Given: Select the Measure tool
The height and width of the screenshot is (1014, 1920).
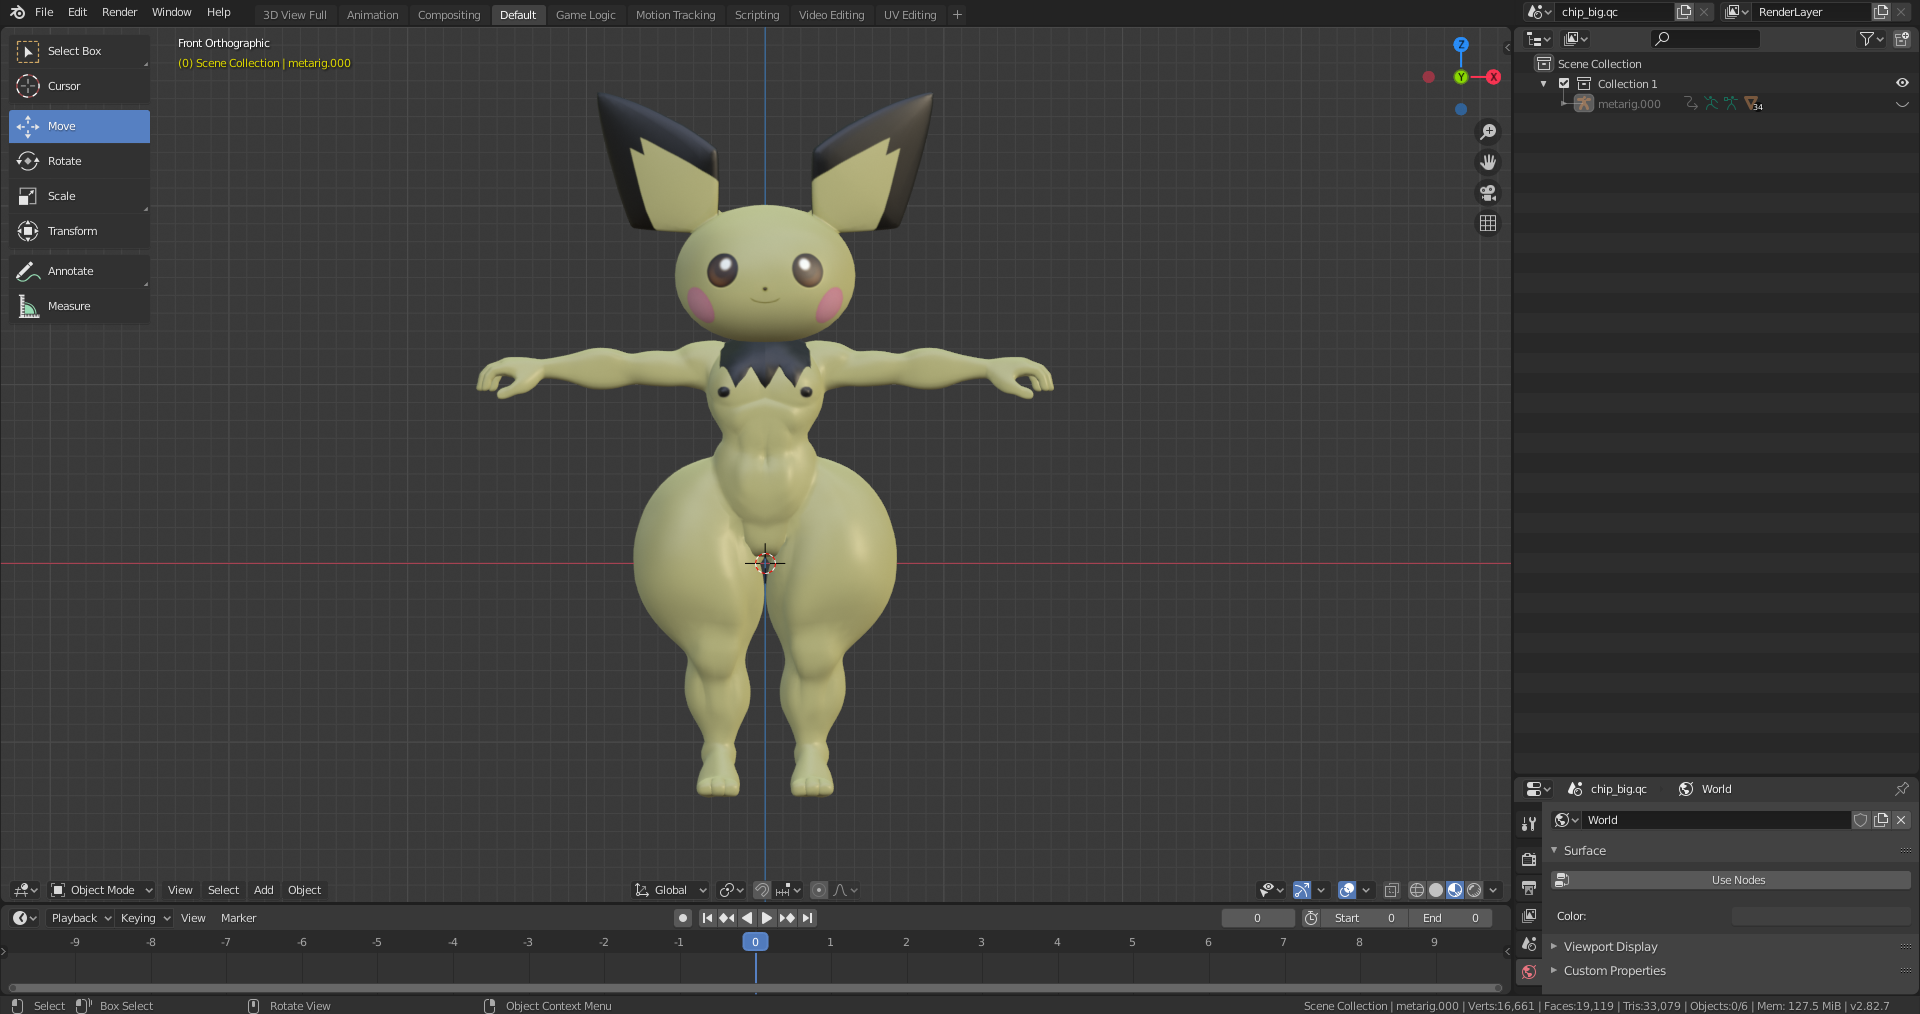Looking at the screenshot, I should tap(79, 306).
